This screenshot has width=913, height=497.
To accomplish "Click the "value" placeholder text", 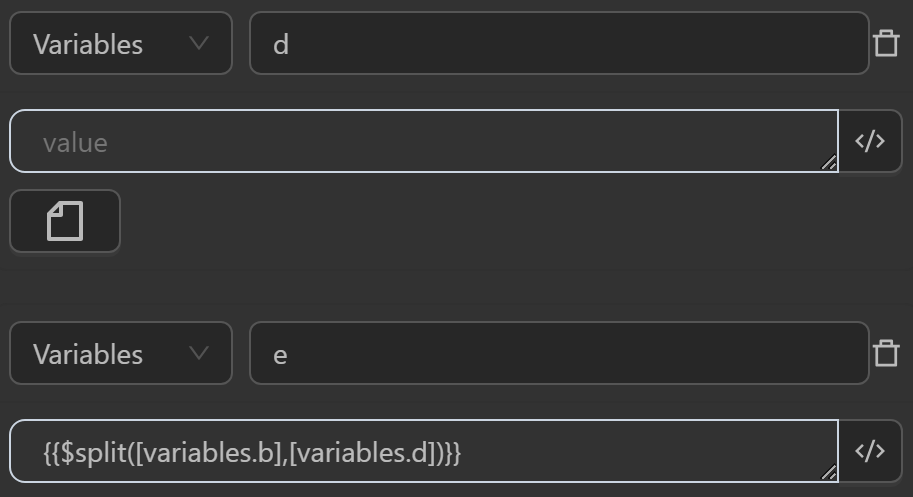I will click(x=75, y=143).
